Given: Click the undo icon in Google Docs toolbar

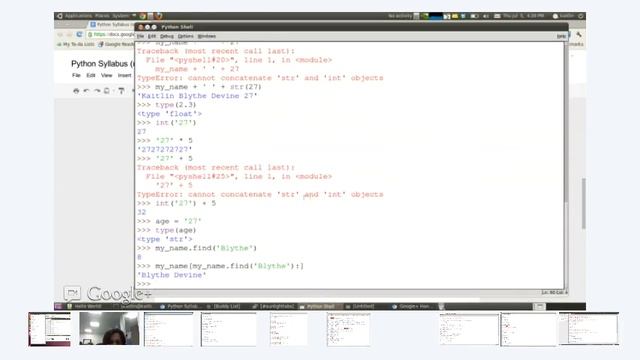Looking at the screenshot, I should pyautogui.click(x=87, y=91).
